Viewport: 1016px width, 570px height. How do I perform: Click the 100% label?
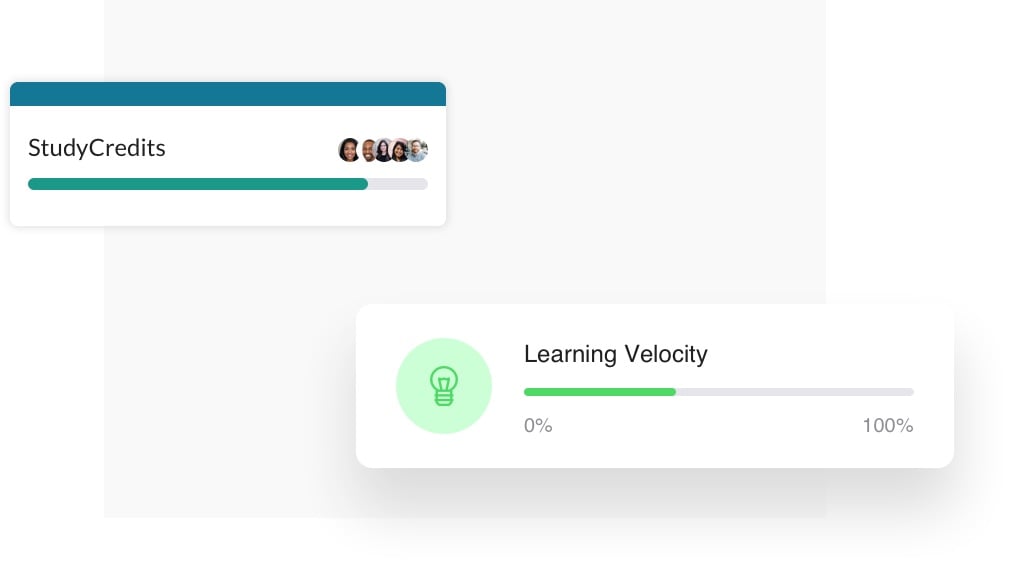click(x=887, y=426)
